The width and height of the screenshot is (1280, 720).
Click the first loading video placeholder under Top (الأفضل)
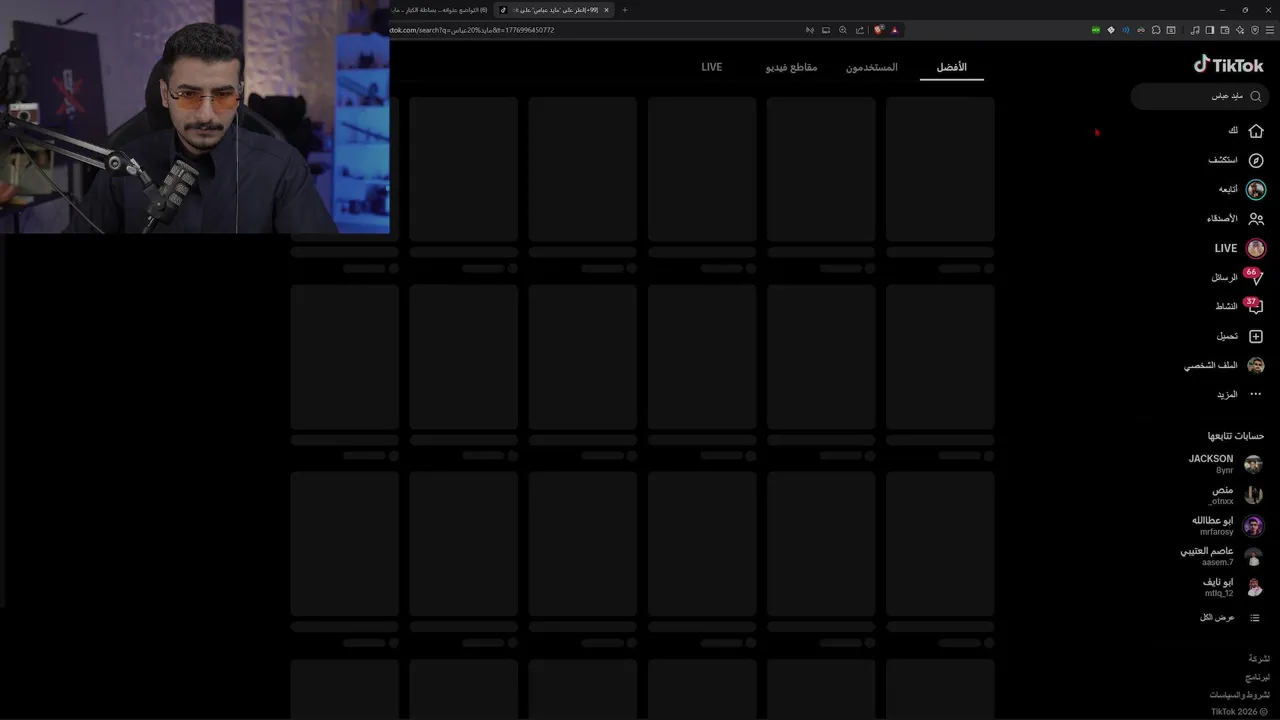pos(940,169)
